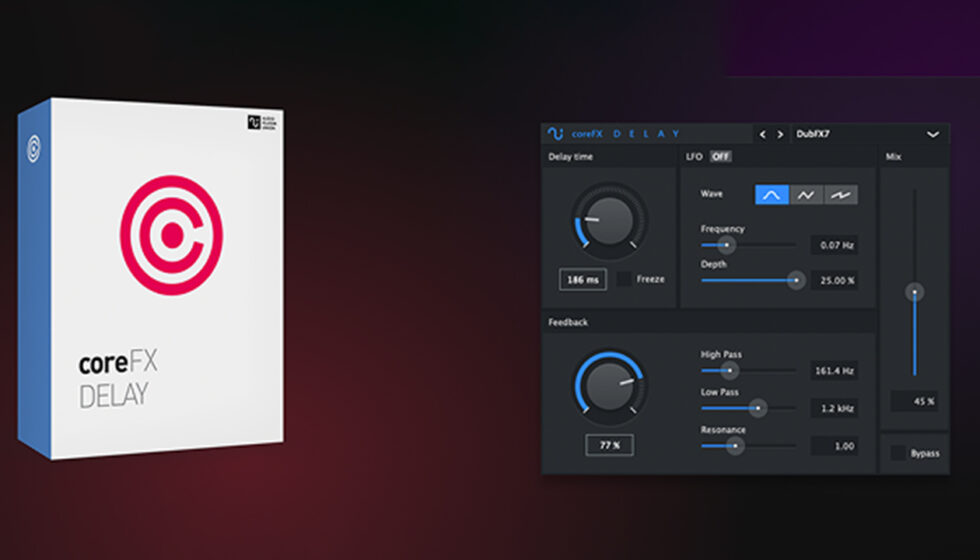Image resolution: width=980 pixels, height=560 pixels.
Task: Expand preset list chevron
Action: click(x=933, y=134)
